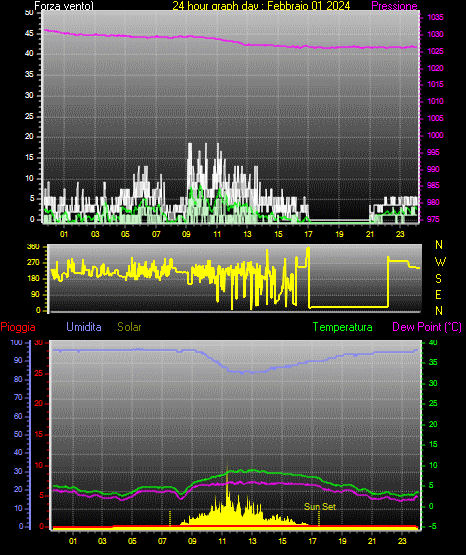Click the 40 temperature axis value

point(433,343)
